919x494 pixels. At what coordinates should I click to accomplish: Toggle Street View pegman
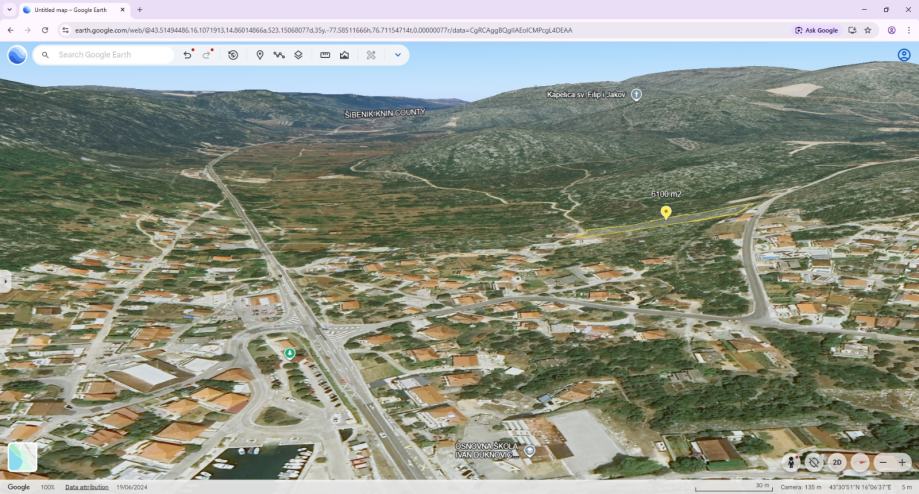pyautogui.click(x=792, y=463)
